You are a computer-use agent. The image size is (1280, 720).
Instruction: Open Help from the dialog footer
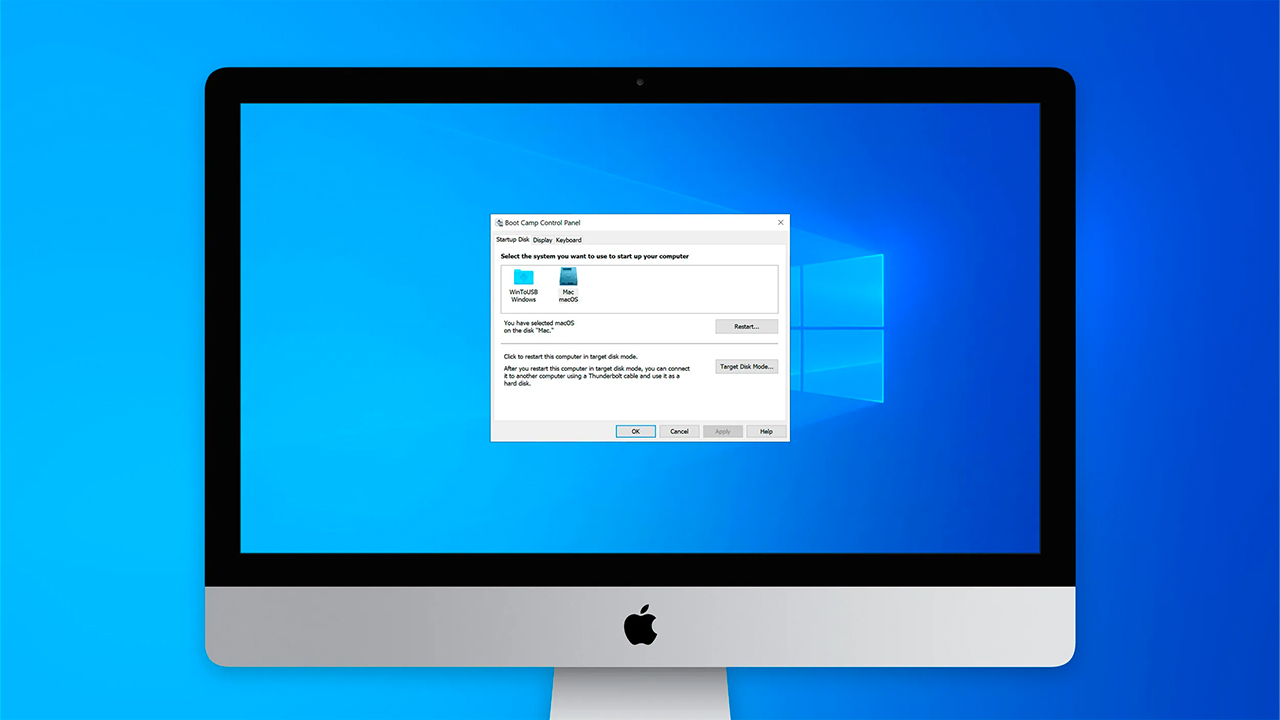(x=766, y=431)
